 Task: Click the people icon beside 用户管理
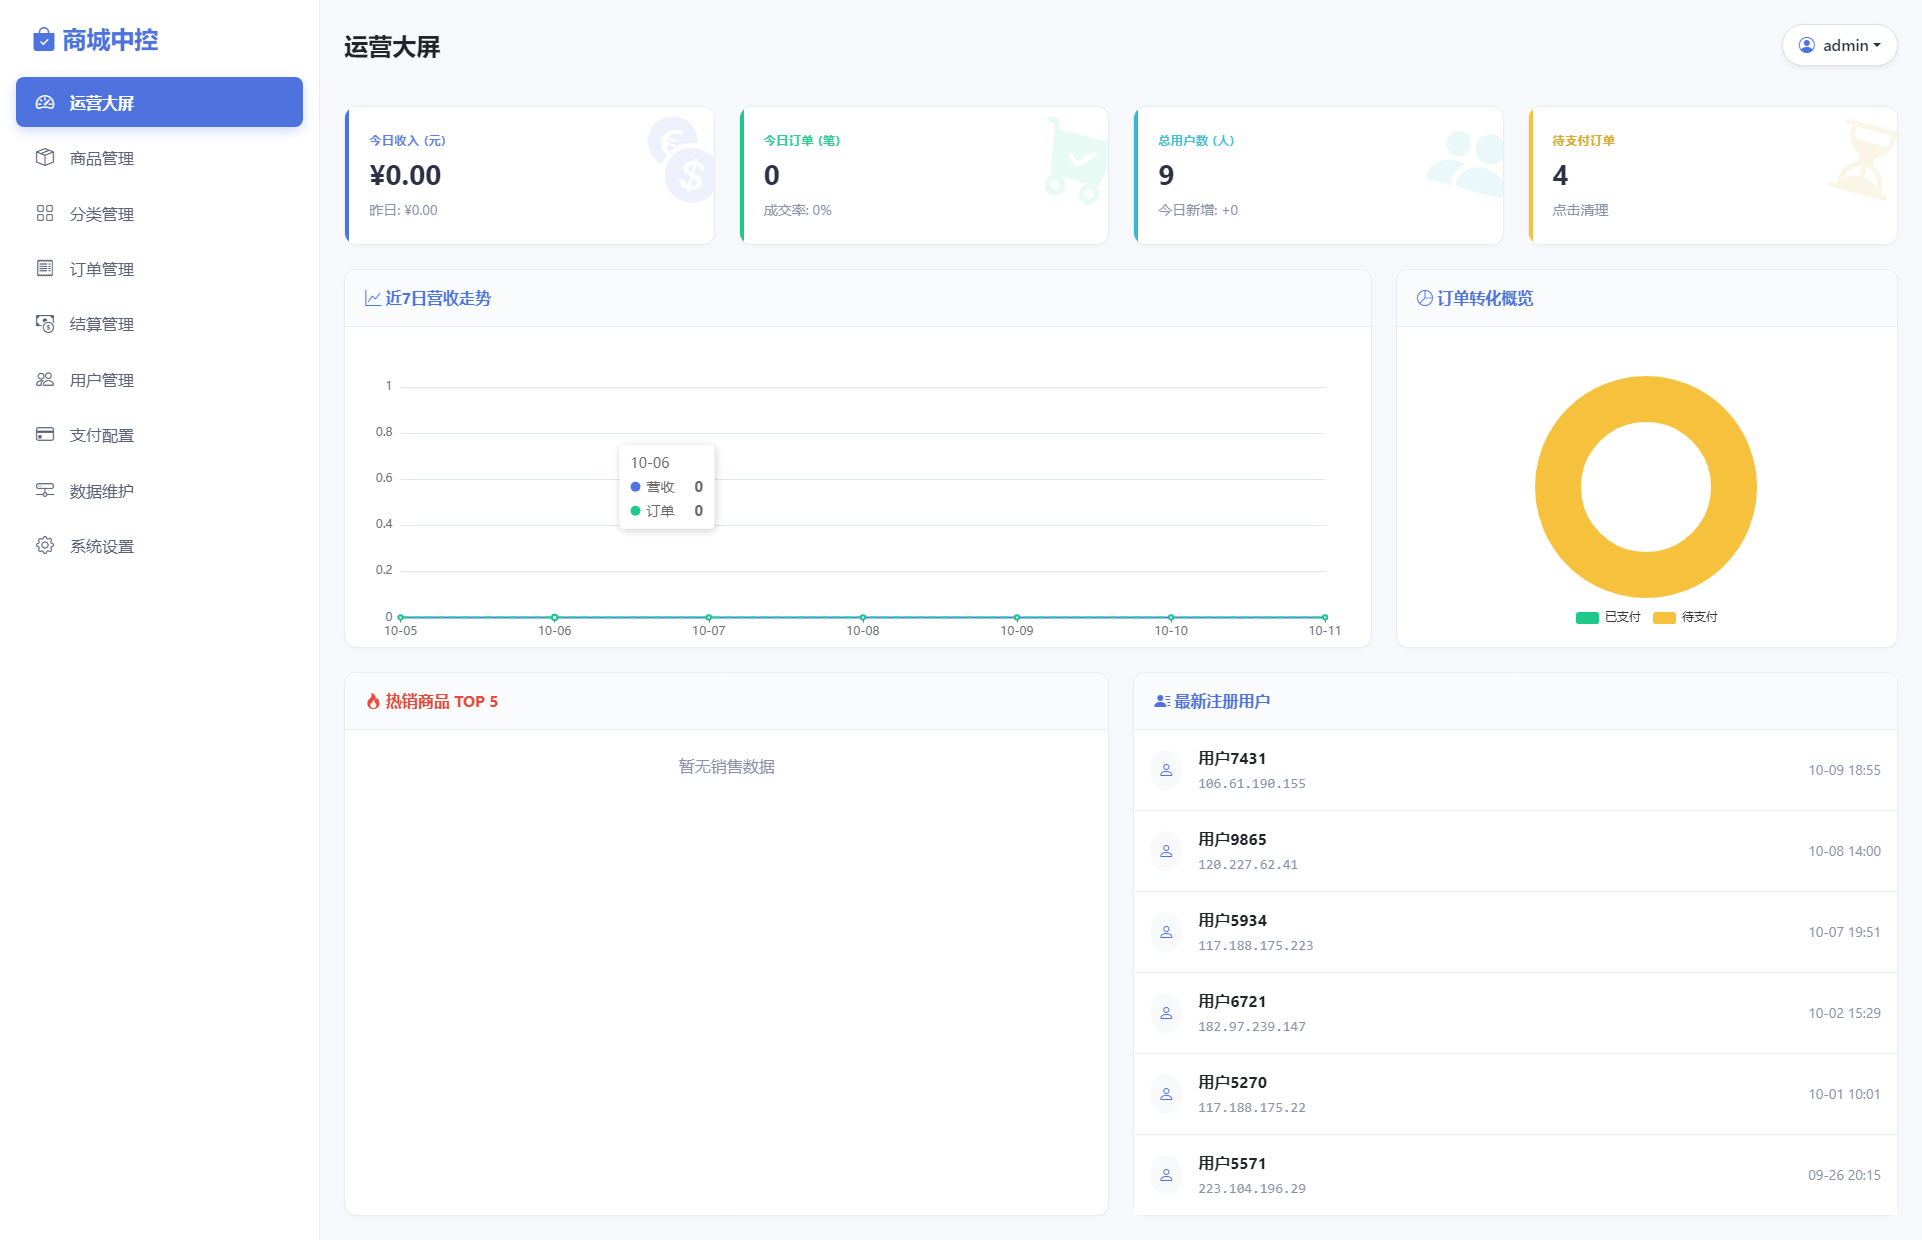point(45,379)
